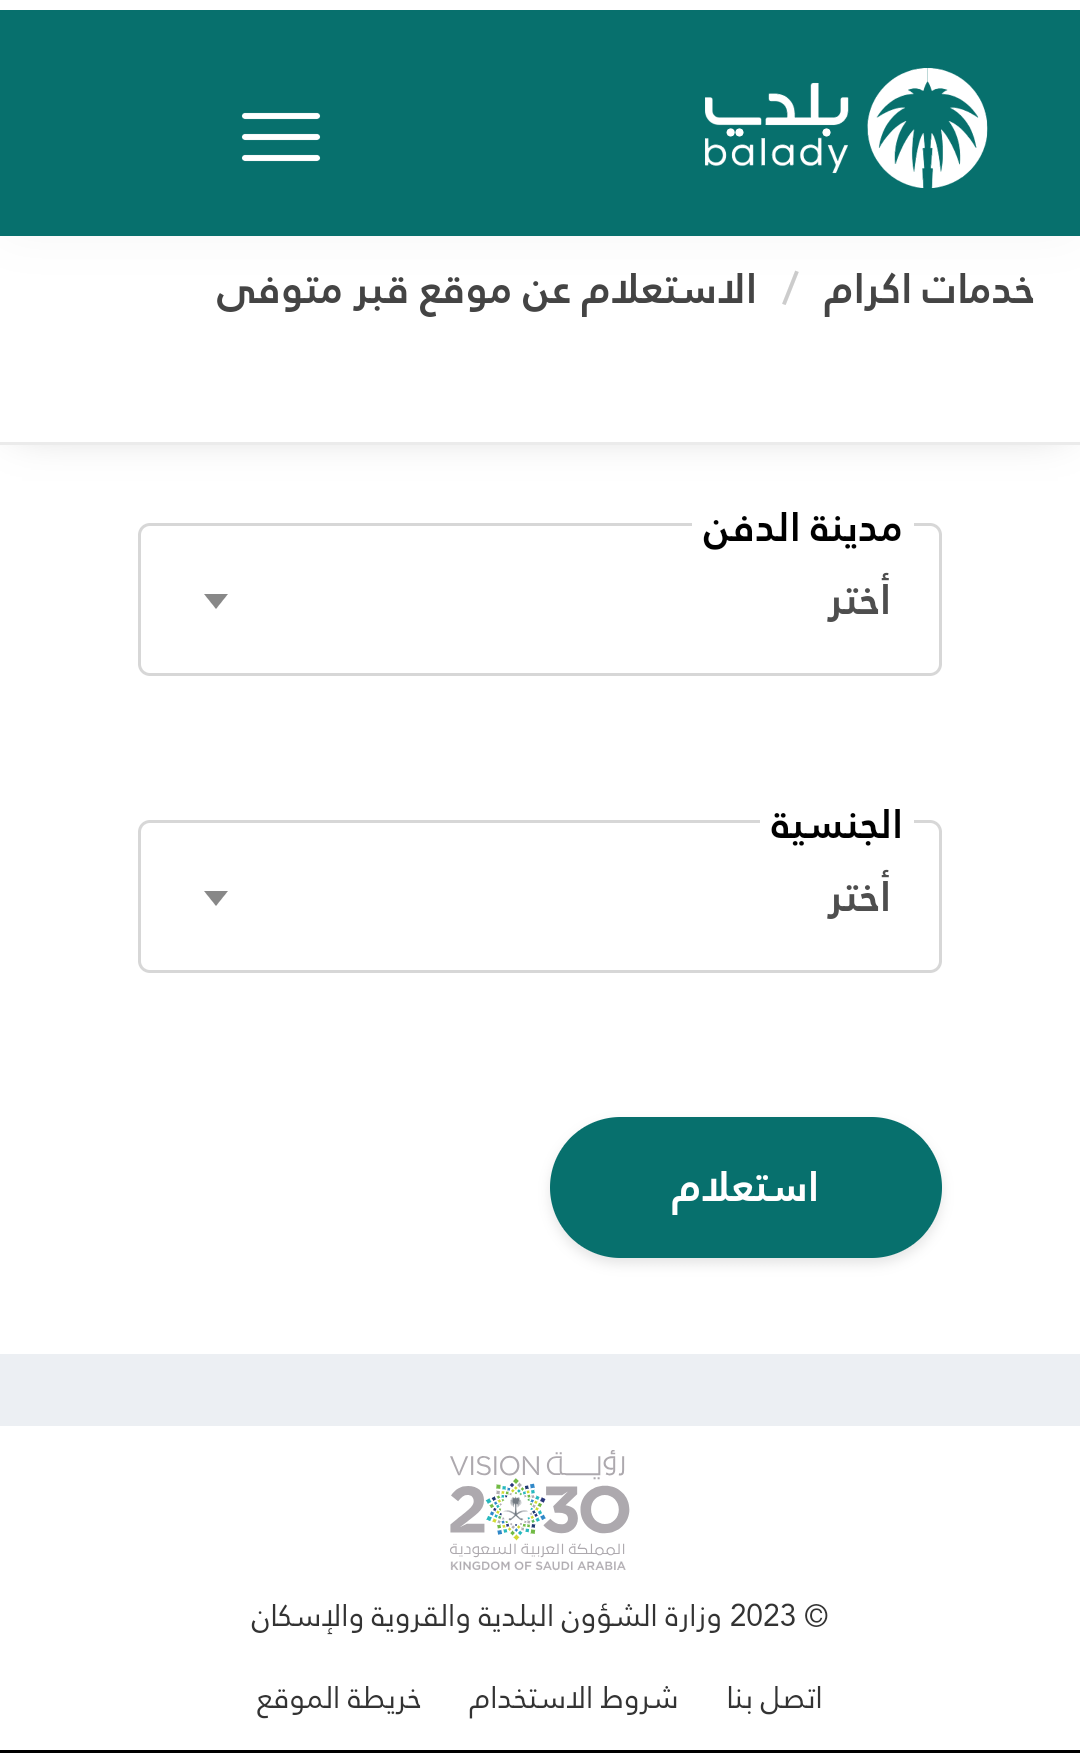Click the "أختر" placeholder under الجنسية

click(x=859, y=898)
